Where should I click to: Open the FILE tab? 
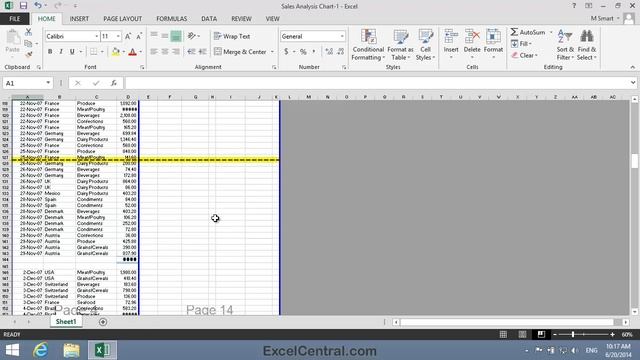pos(15,19)
